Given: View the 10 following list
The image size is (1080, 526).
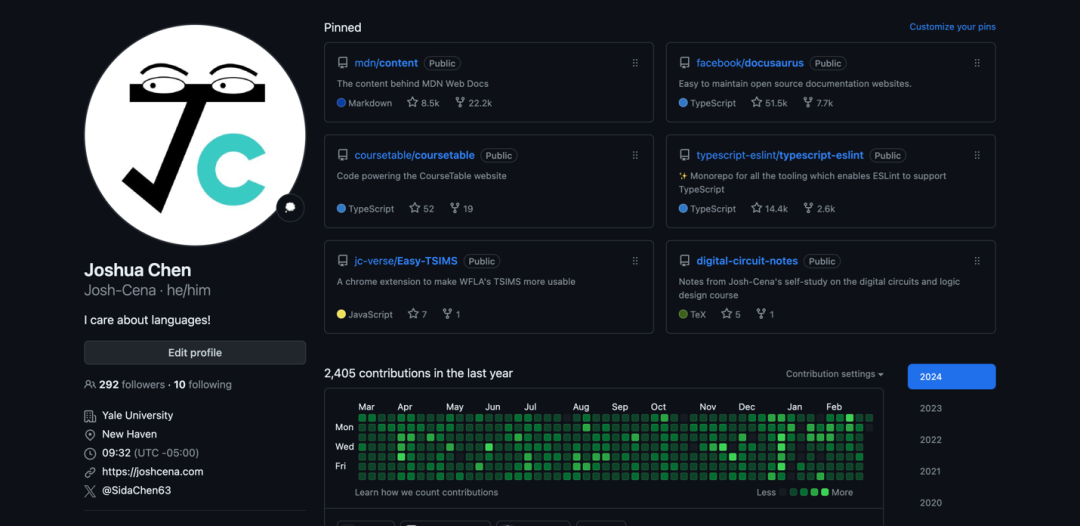Looking at the screenshot, I should pos(202,385).
